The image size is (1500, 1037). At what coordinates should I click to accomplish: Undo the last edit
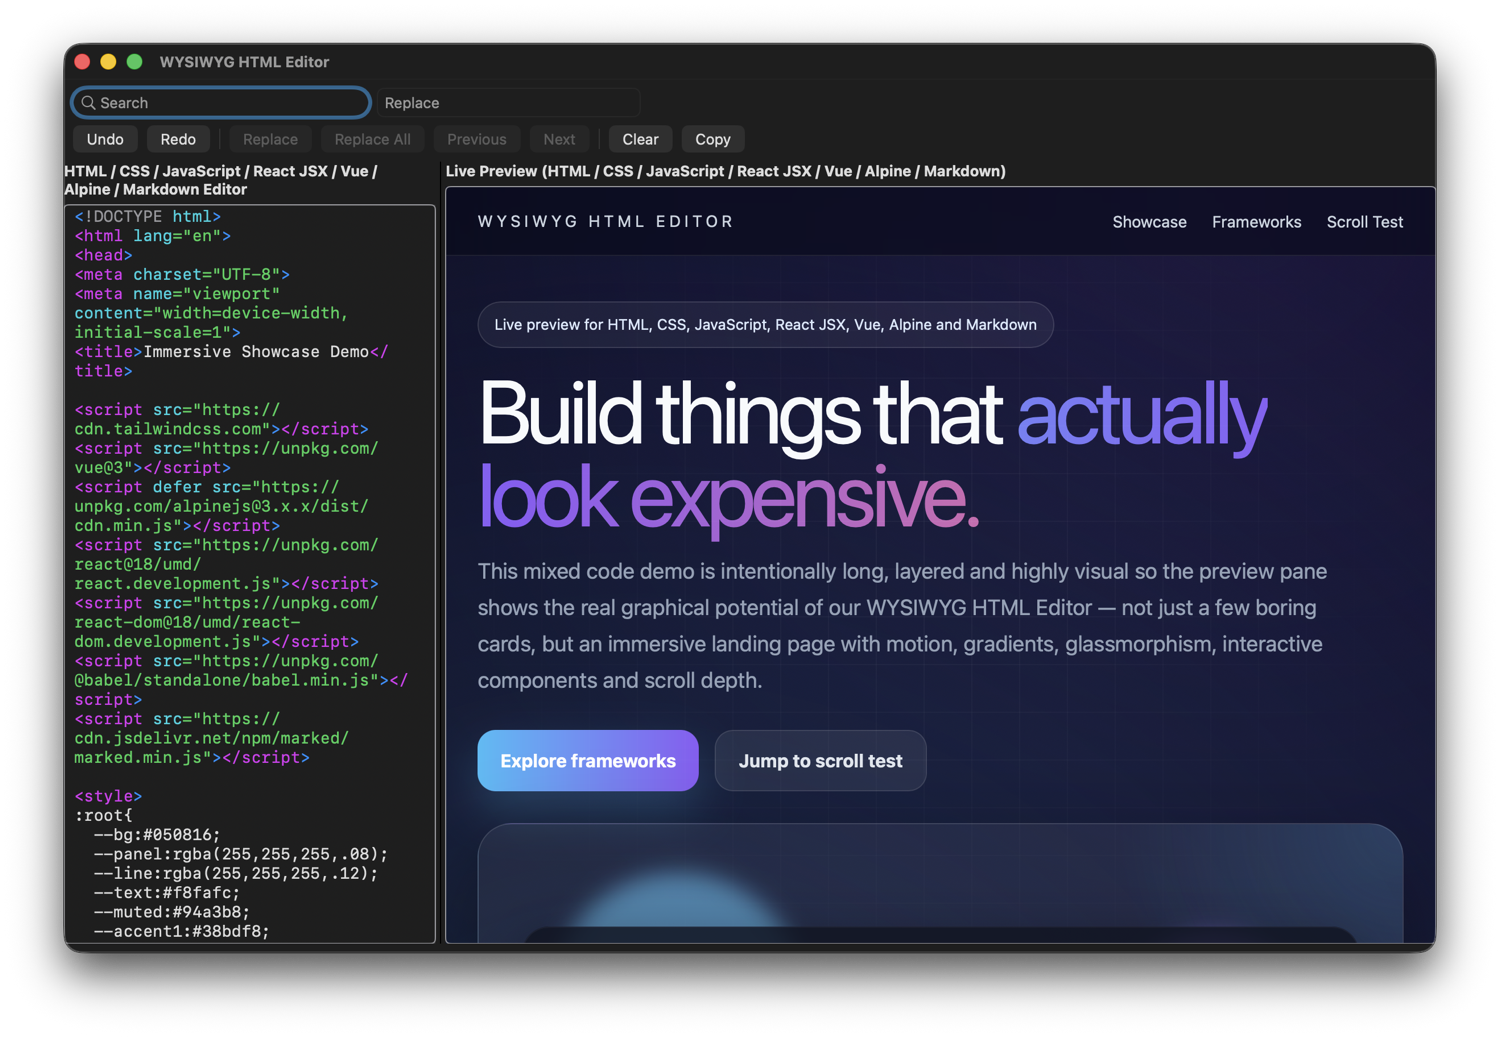coord(104,139)
